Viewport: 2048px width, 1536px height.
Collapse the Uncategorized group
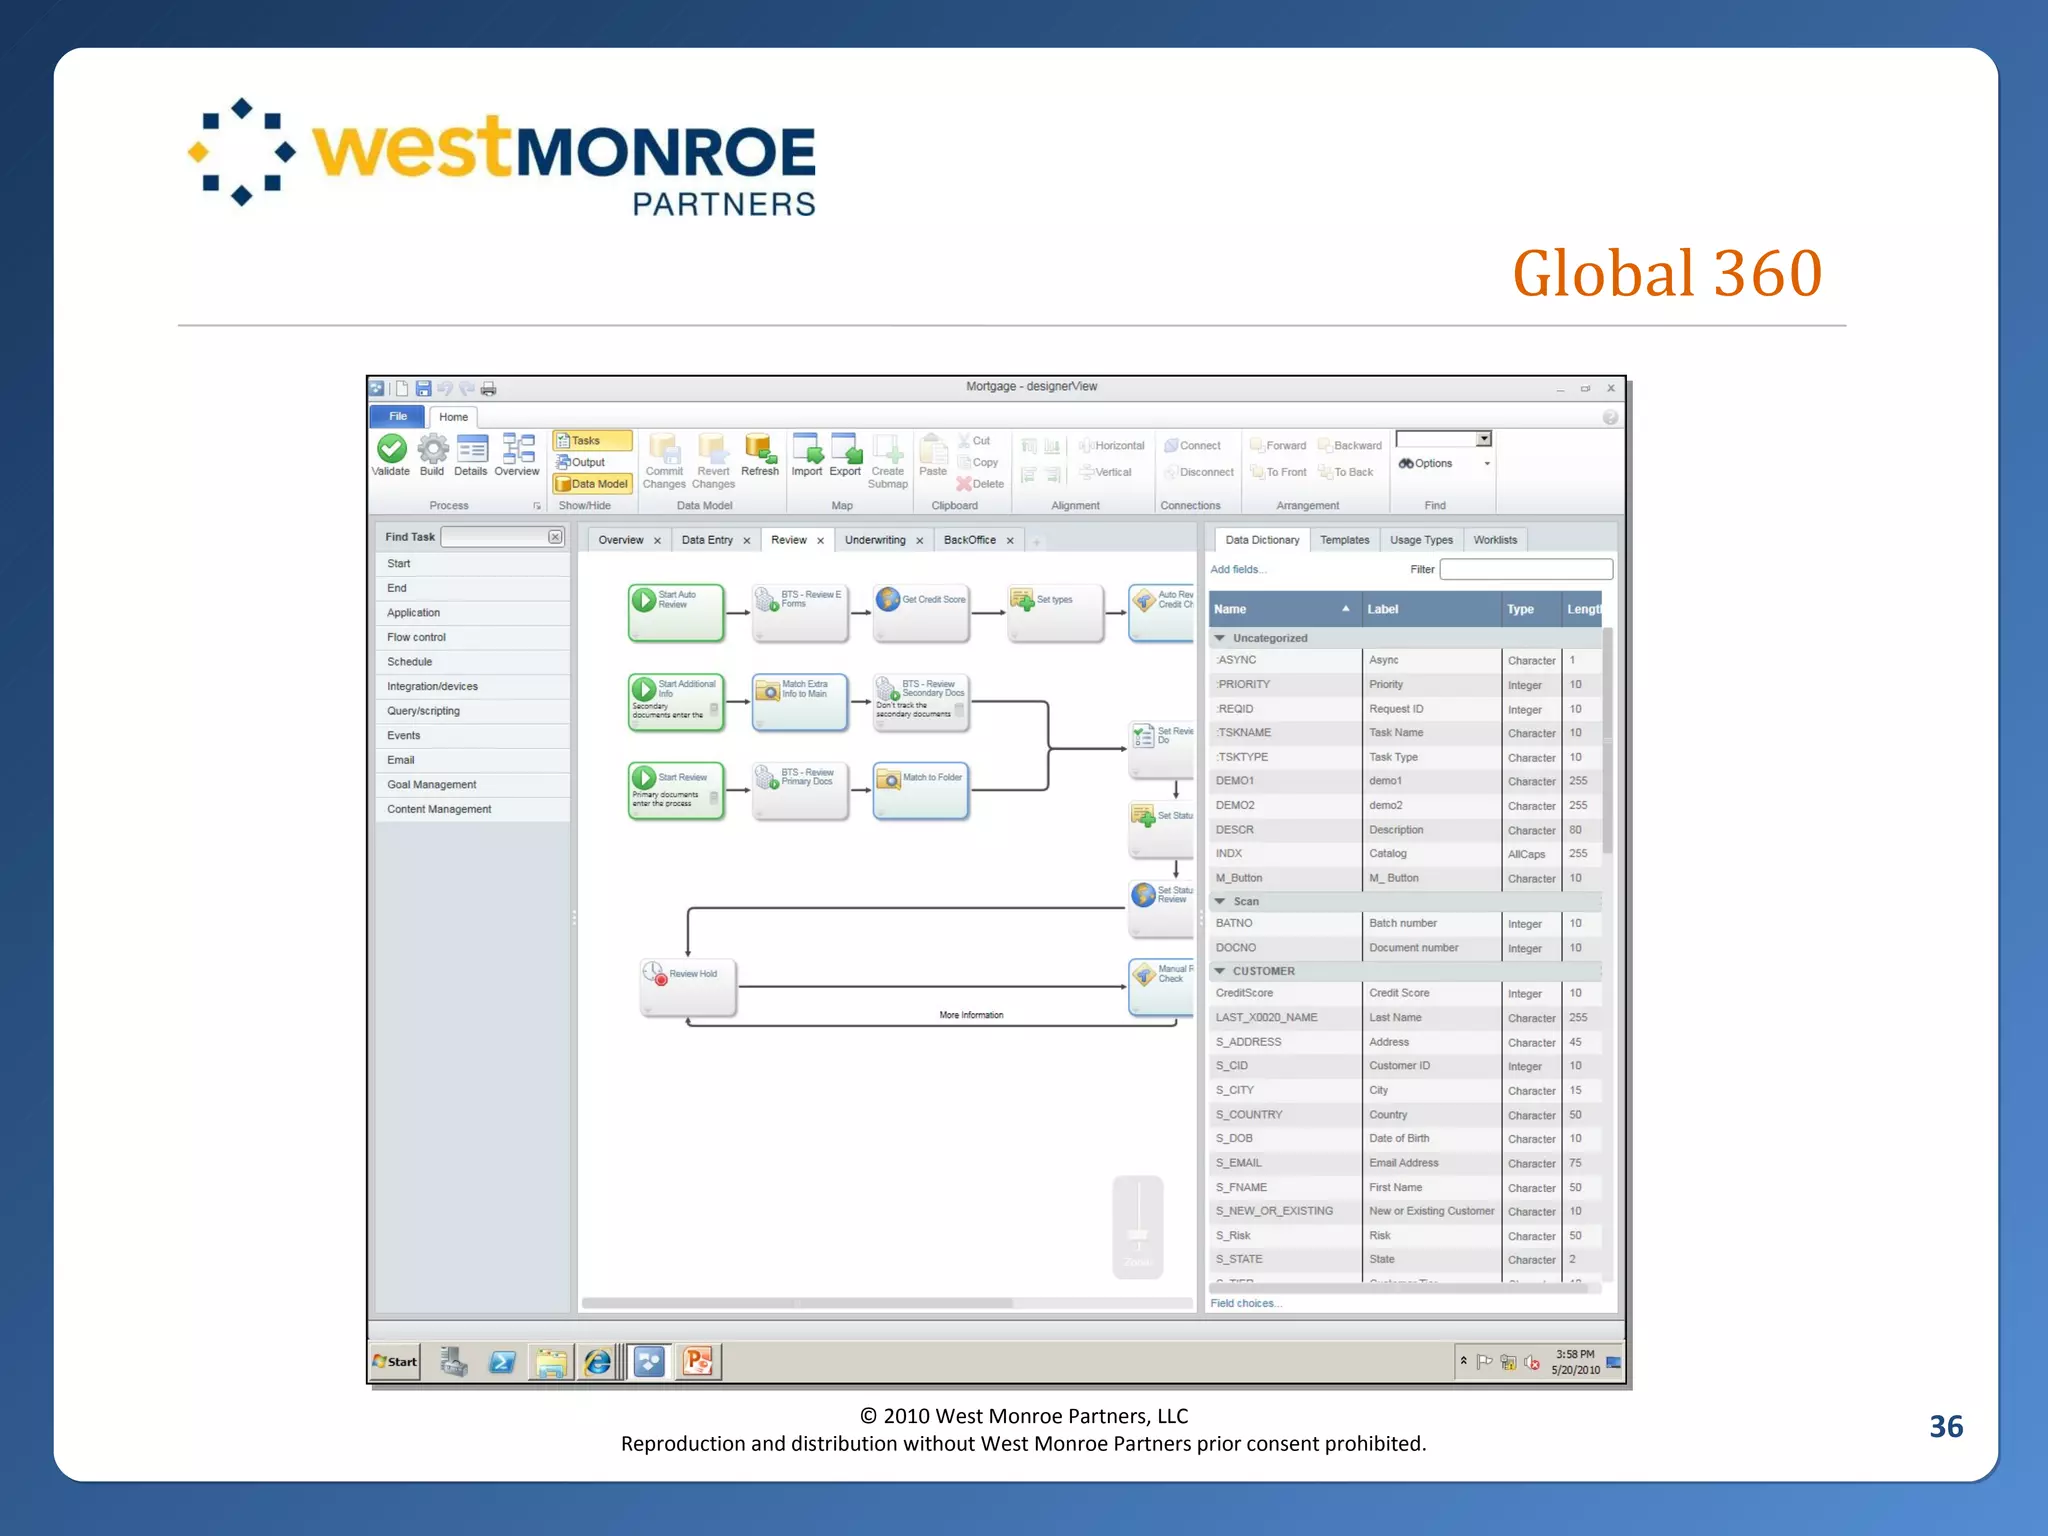(x=1220, y=638)
